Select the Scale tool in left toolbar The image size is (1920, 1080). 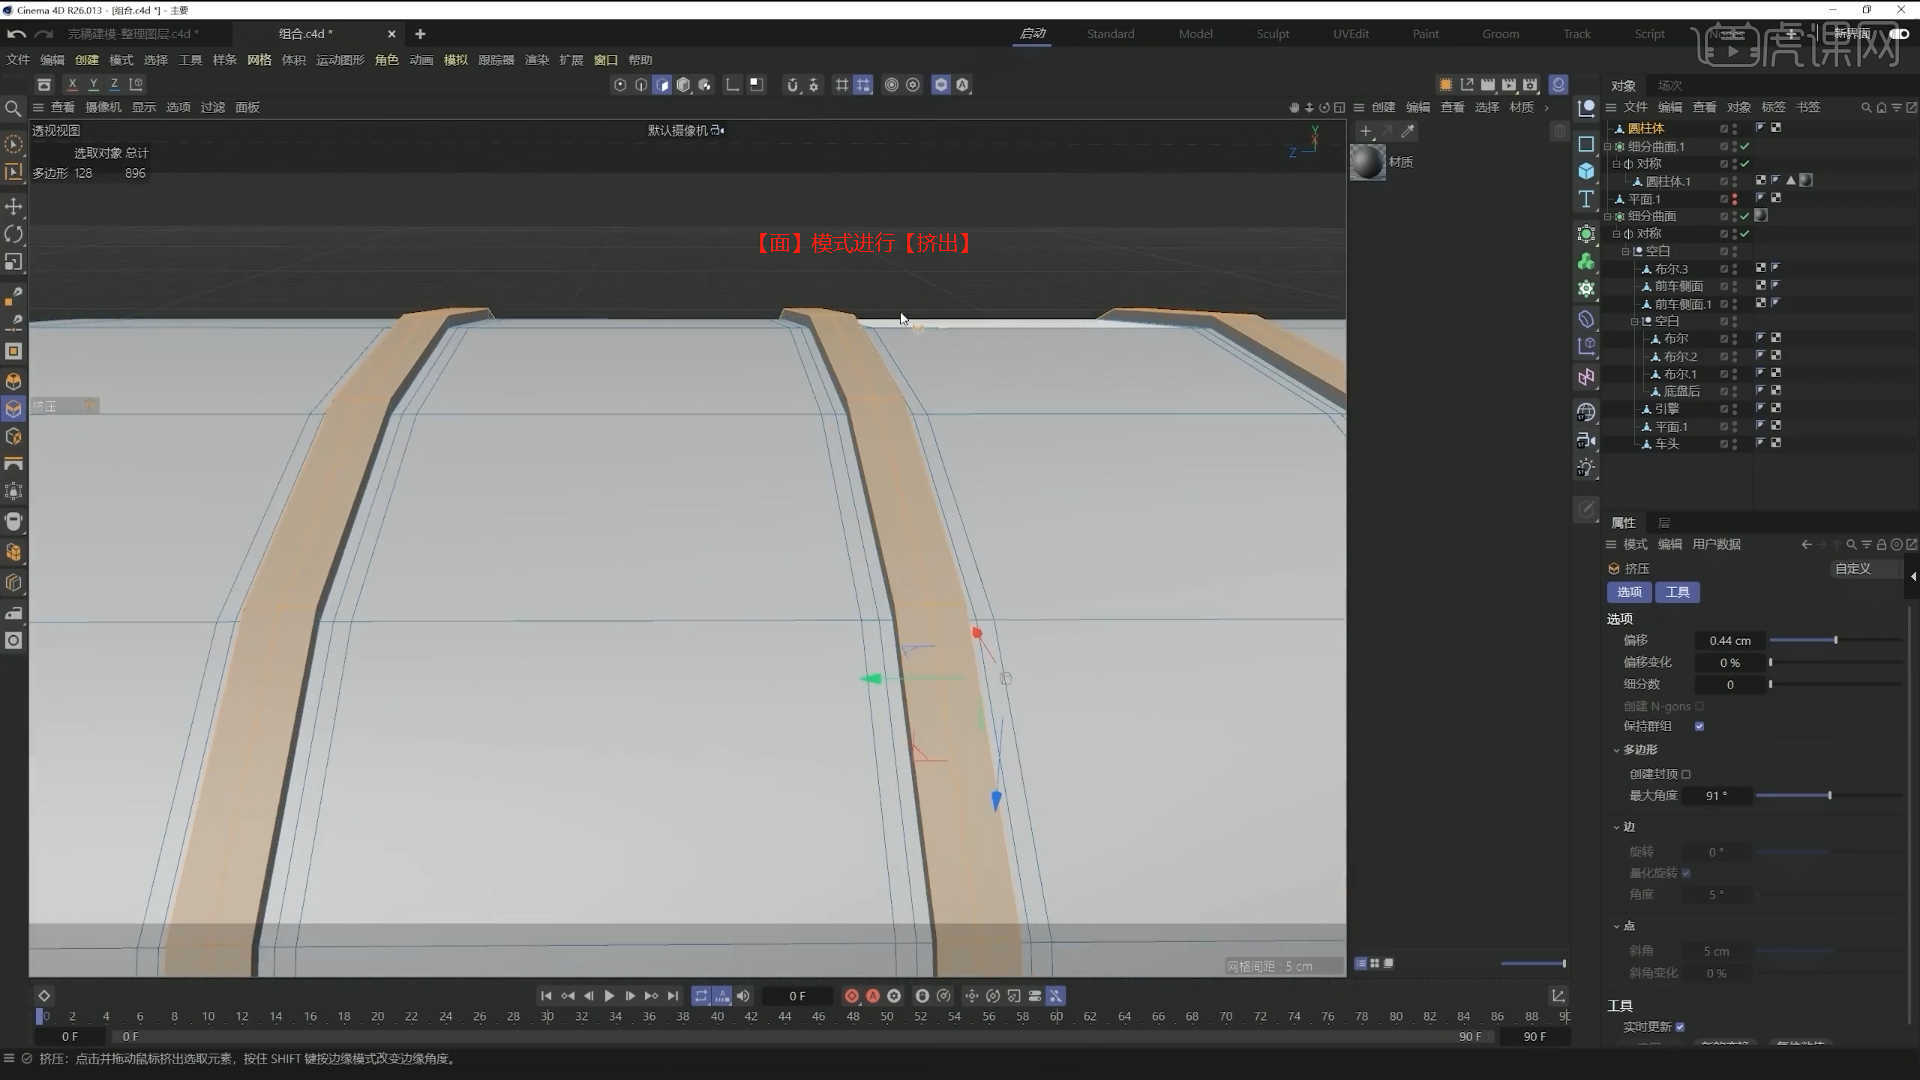click(14, 262)
